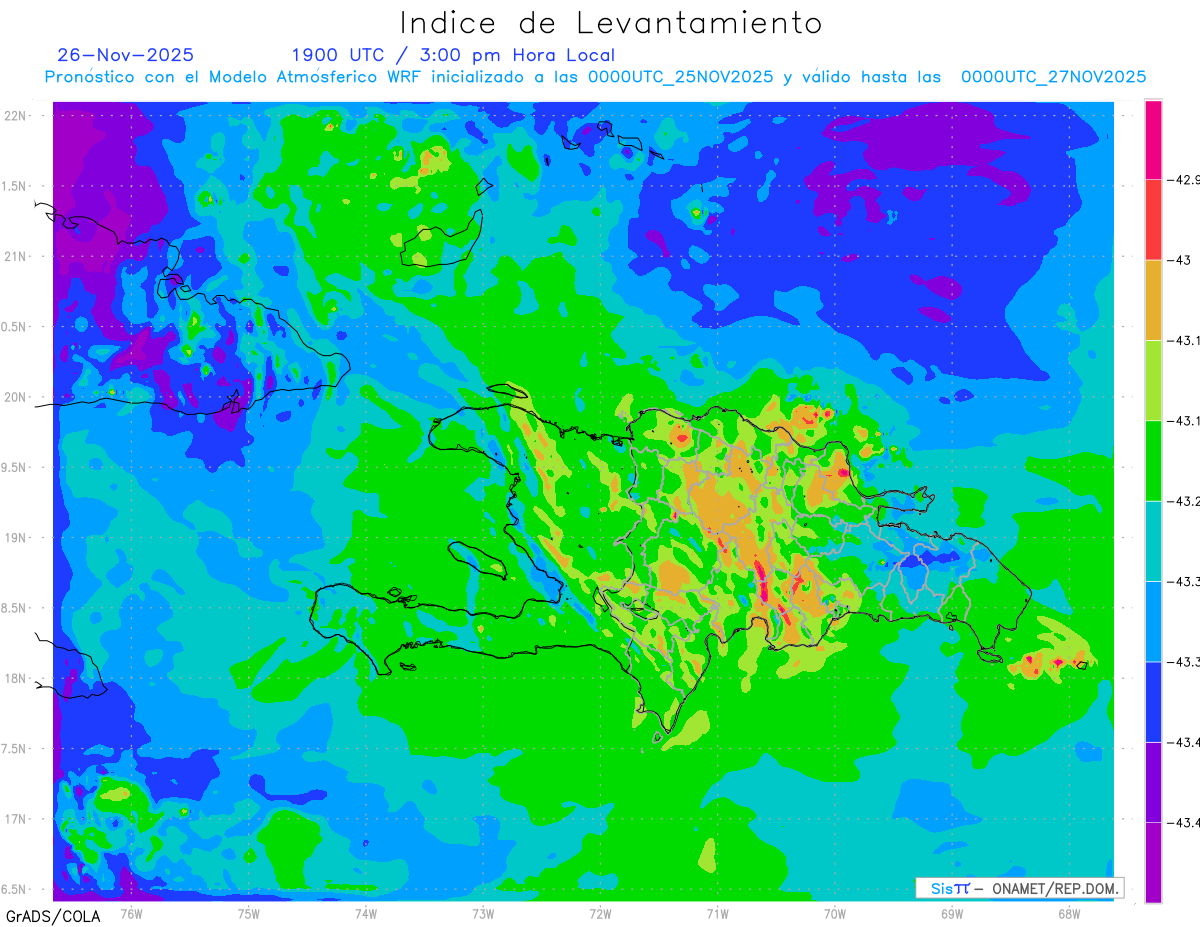Click the "26-Nov-2025" date text
The width and height of the screenshot is (1200, 927).
pyautogui.click(x=126, y=55)
